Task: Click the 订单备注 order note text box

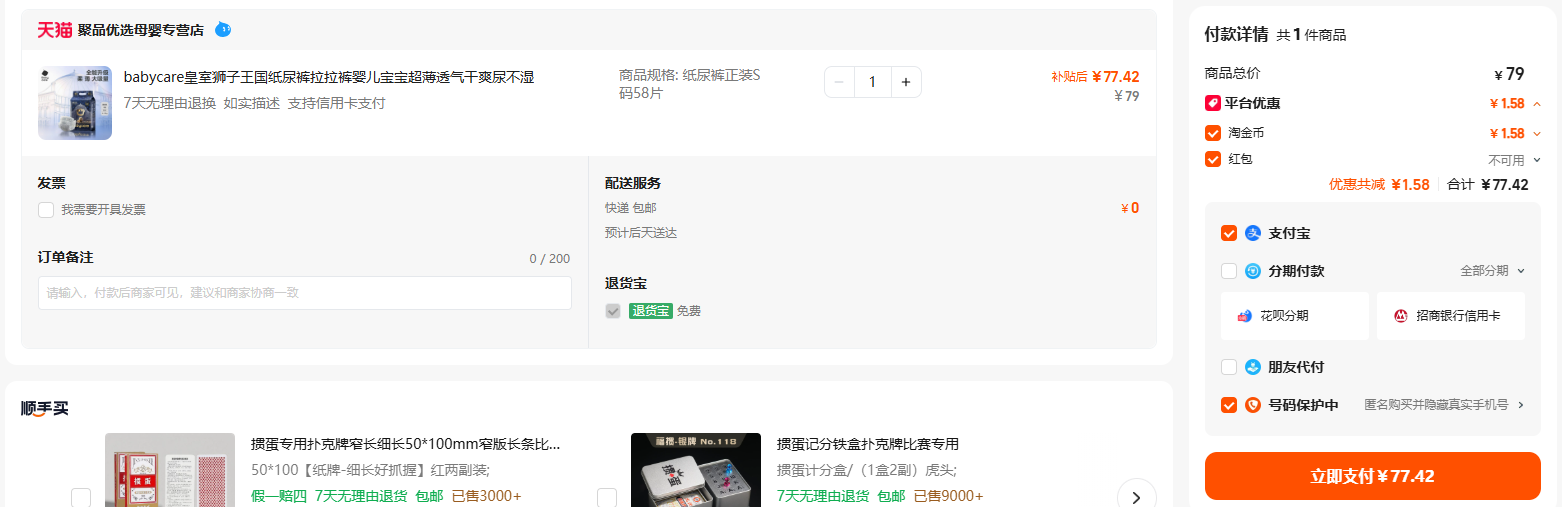Action: click(x=305, y=293)
